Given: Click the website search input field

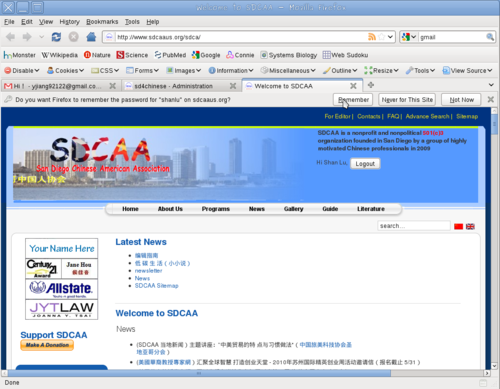Looking at the screenshot, I should click(414, 226).
